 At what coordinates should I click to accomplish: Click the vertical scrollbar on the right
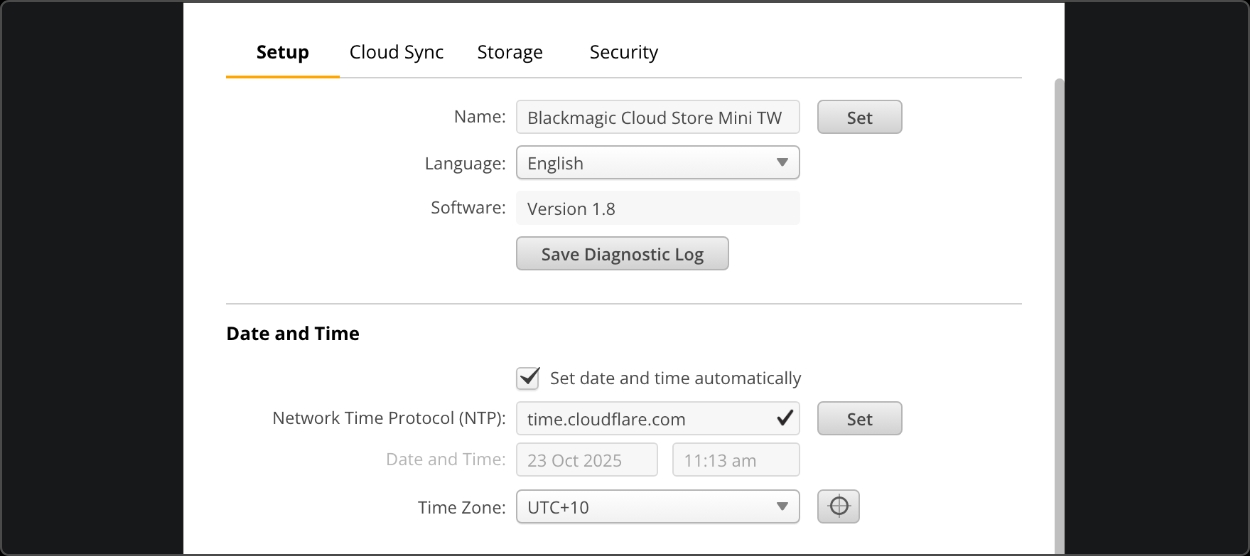tap(1059, 315)
